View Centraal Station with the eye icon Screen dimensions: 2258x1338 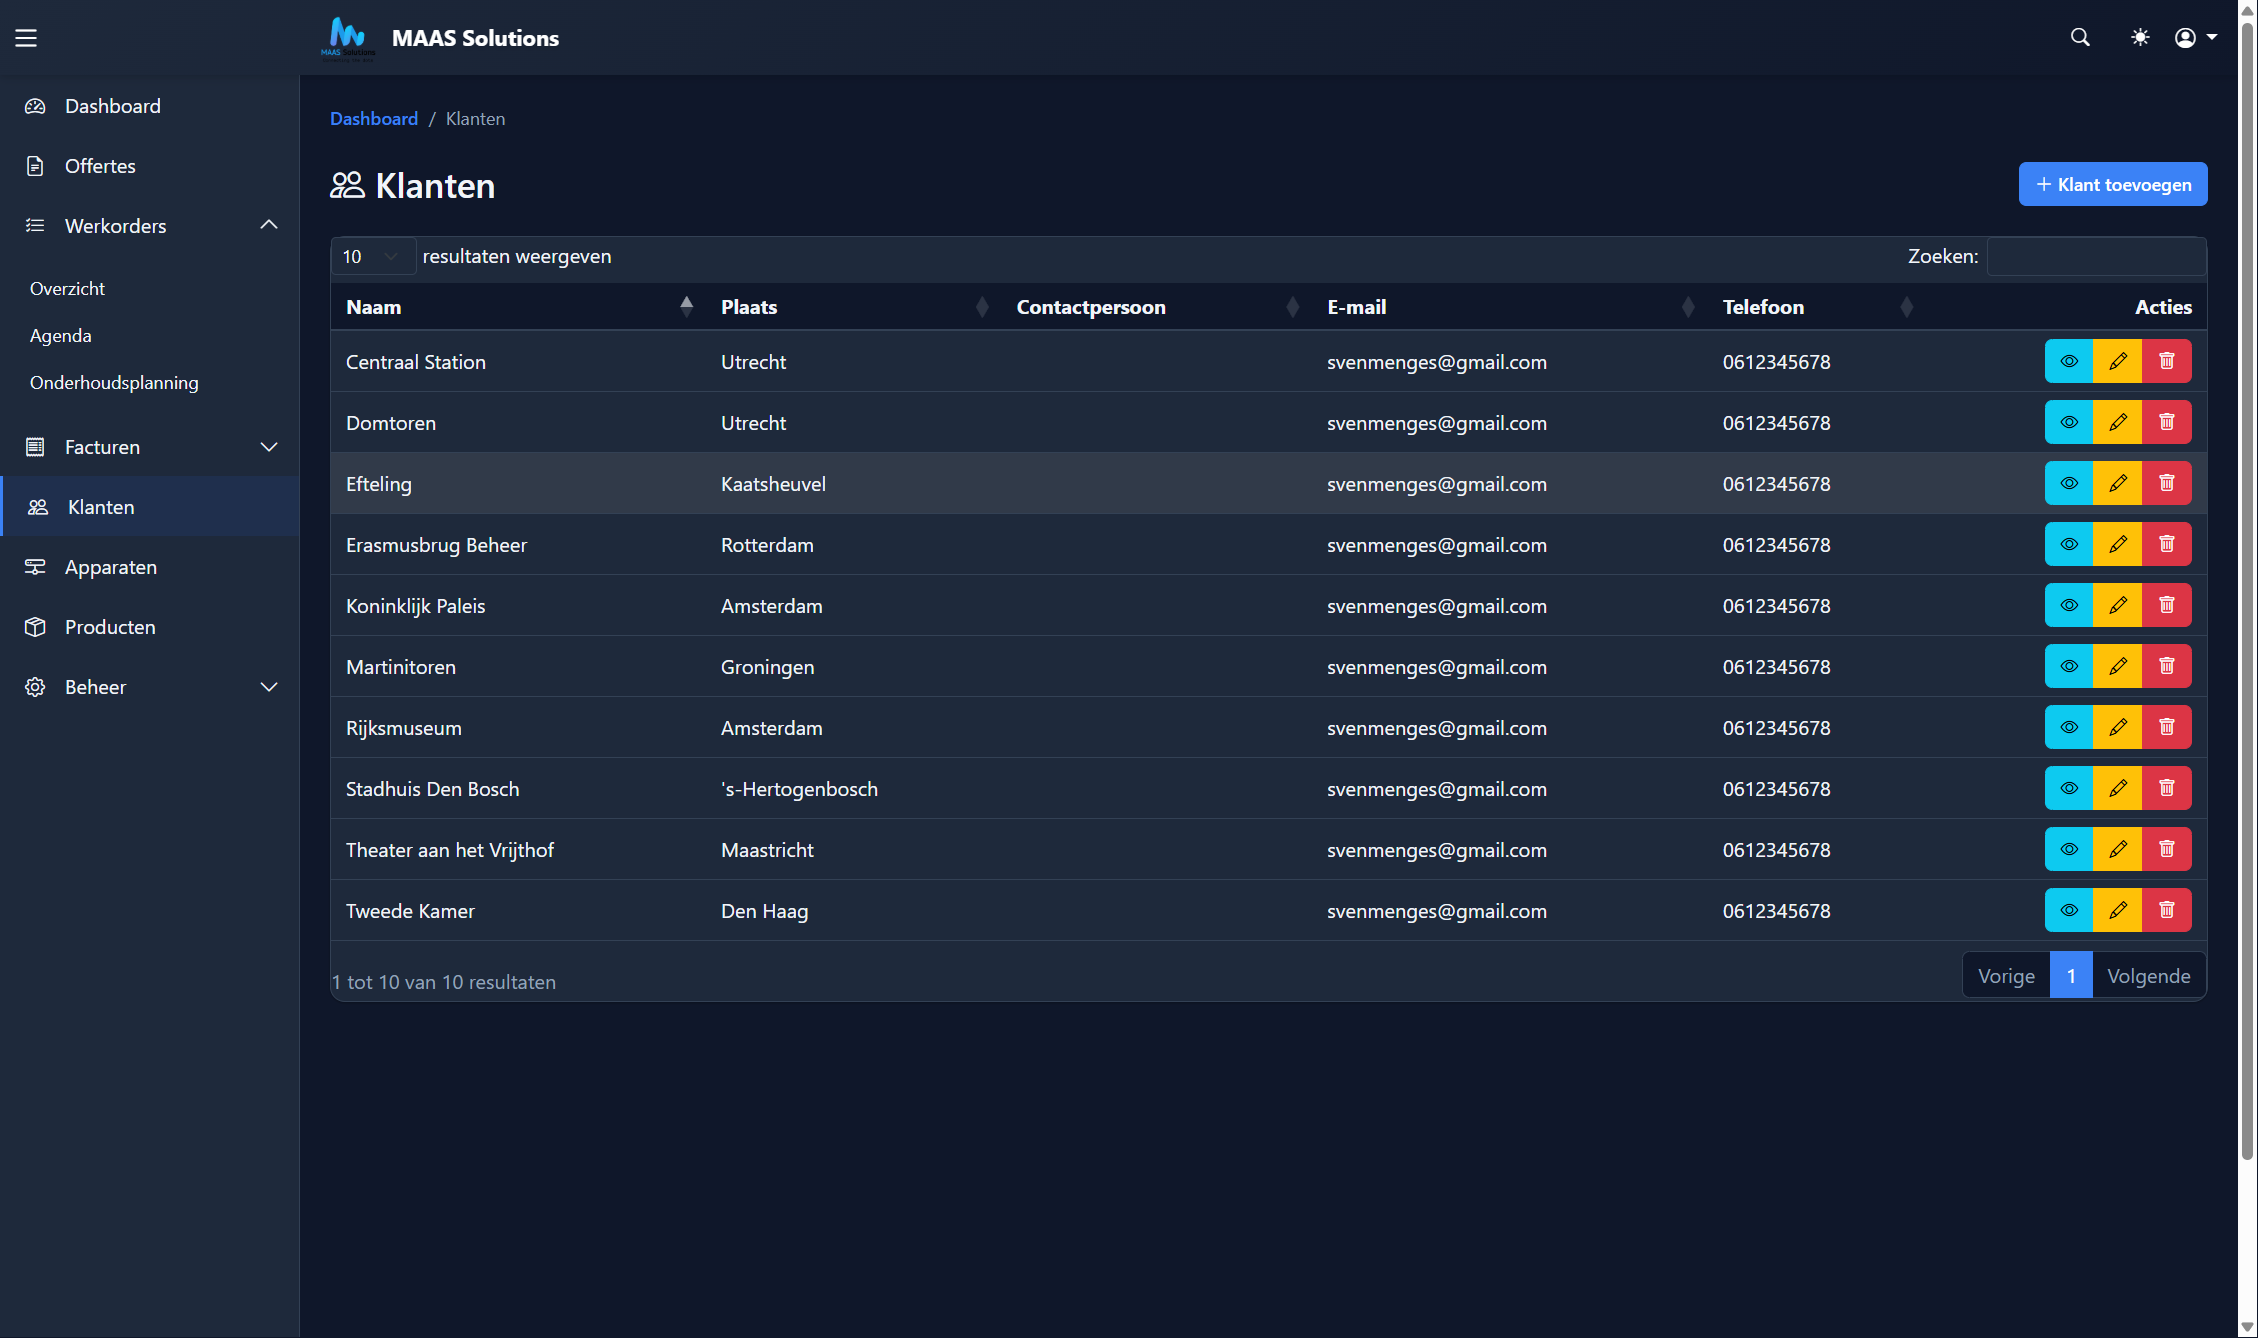2069,362
